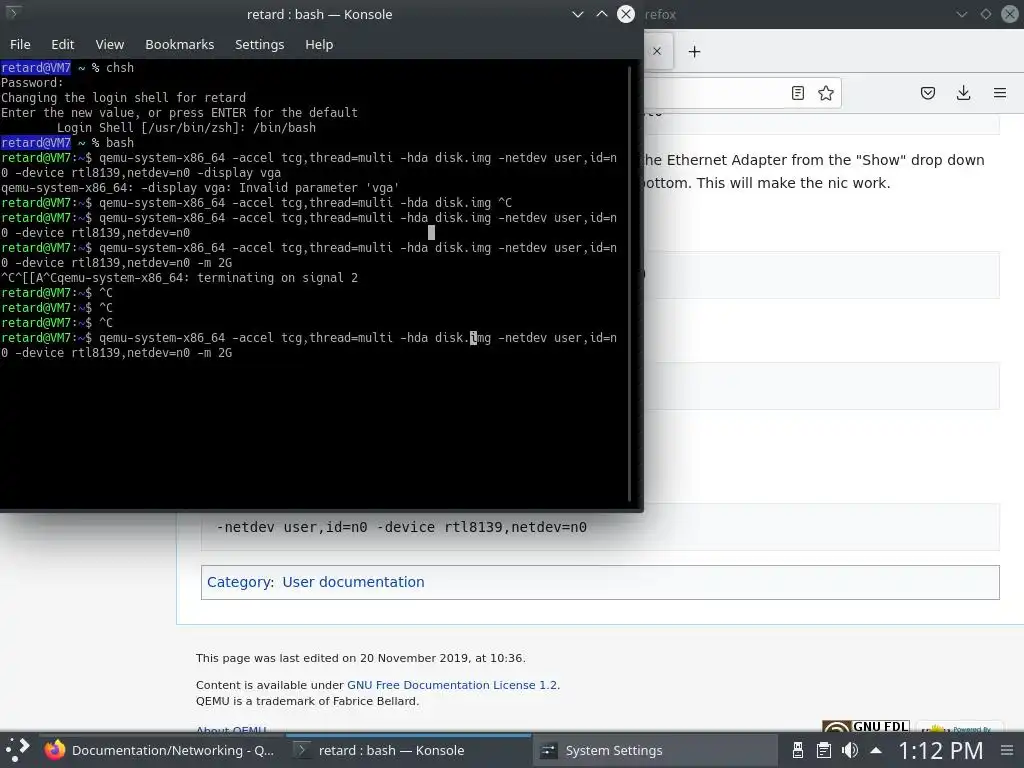
Task: Click the 'Login Shell [/usr/bin/zsh]: /bin/bash' line
Action: click(186, 127)
